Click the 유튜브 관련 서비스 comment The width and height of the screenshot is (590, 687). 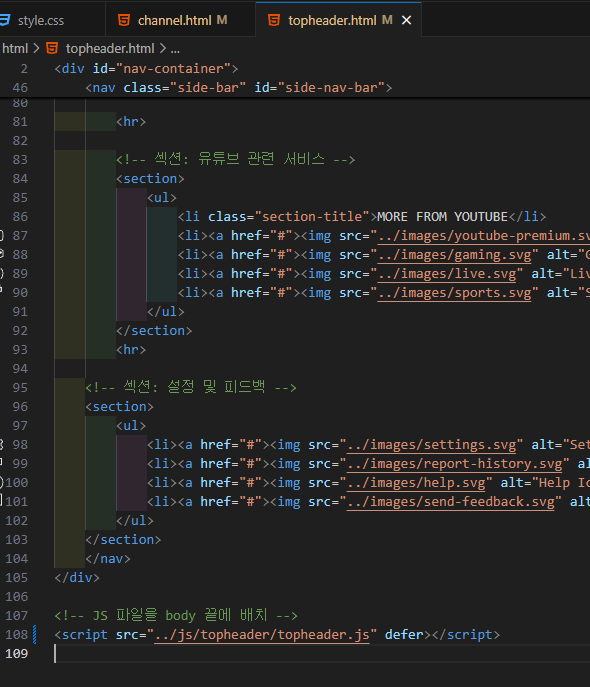pos(236,159)
